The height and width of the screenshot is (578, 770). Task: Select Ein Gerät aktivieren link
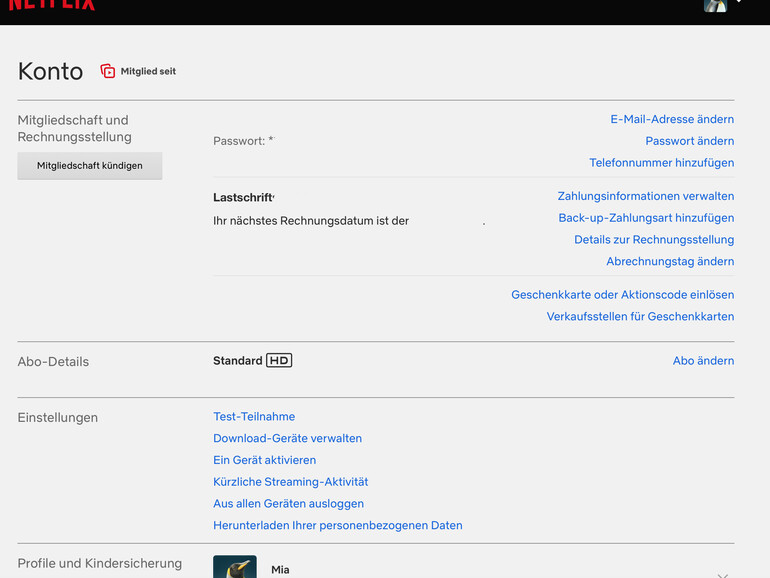coord(264,460)
